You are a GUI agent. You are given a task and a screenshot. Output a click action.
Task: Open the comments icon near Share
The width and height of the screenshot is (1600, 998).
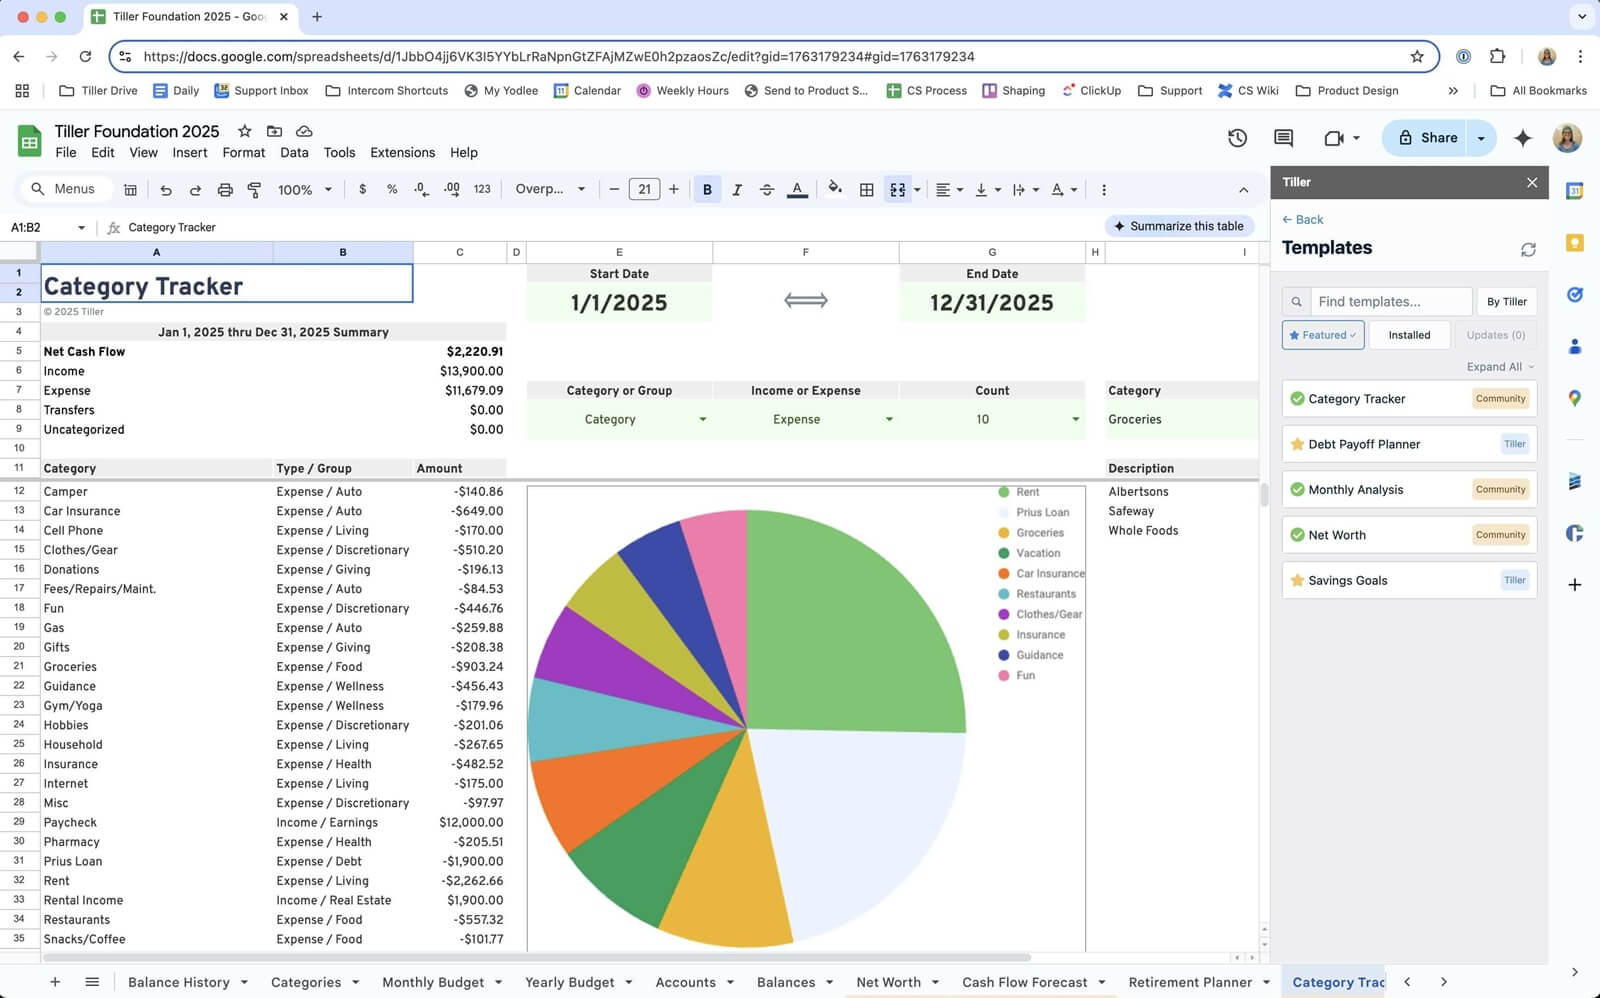click(x=1284, y=138)
